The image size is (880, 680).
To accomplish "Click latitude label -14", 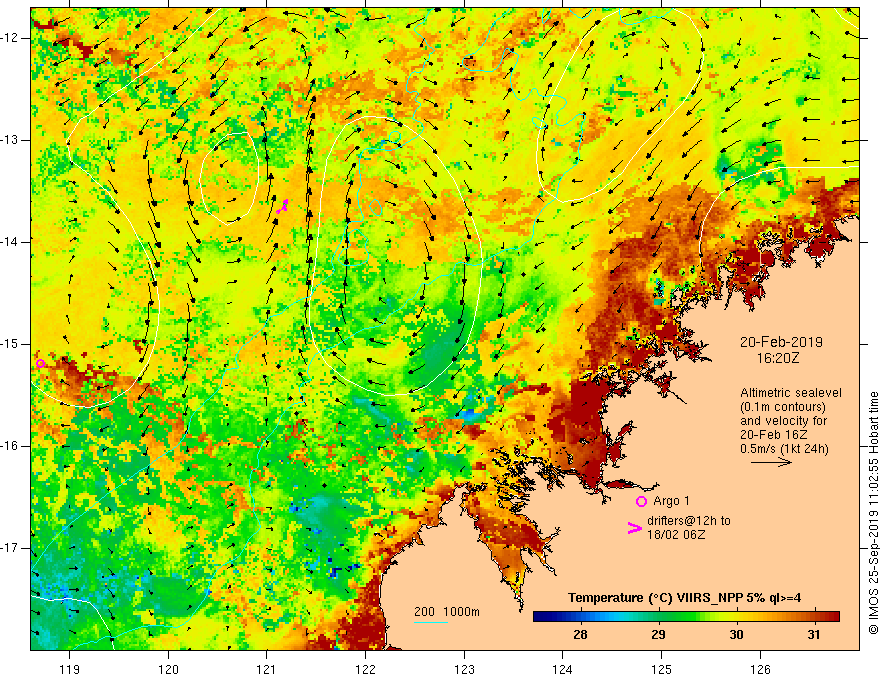I will coord(11,242).
